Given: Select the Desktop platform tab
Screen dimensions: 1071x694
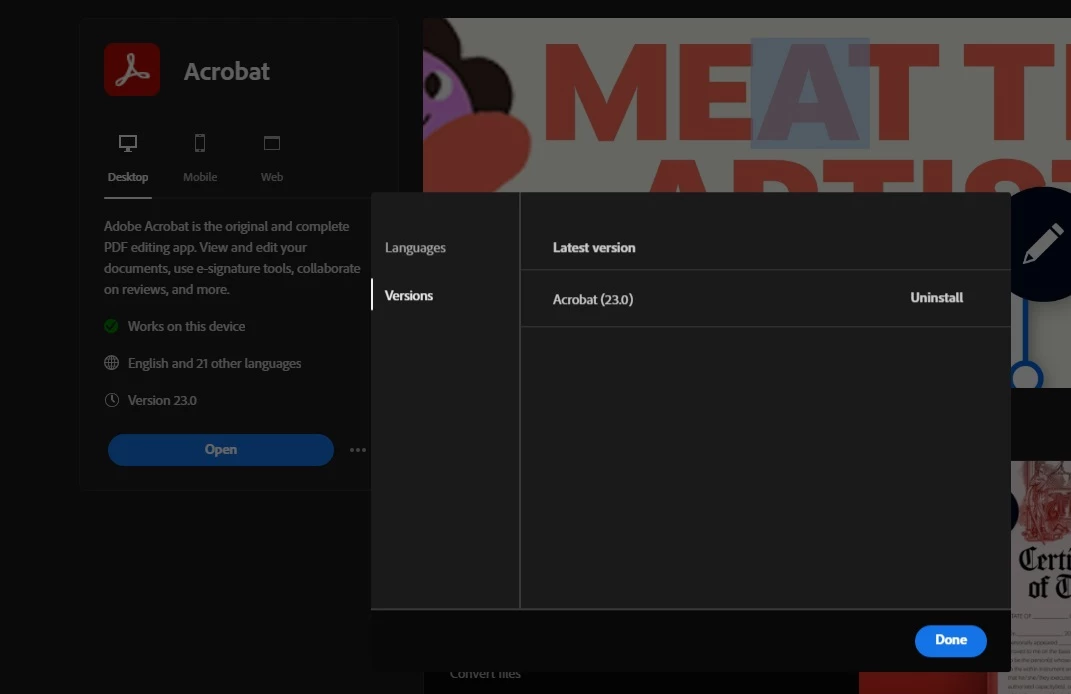Looking at the screenshot, I should (x=128, y=159).
